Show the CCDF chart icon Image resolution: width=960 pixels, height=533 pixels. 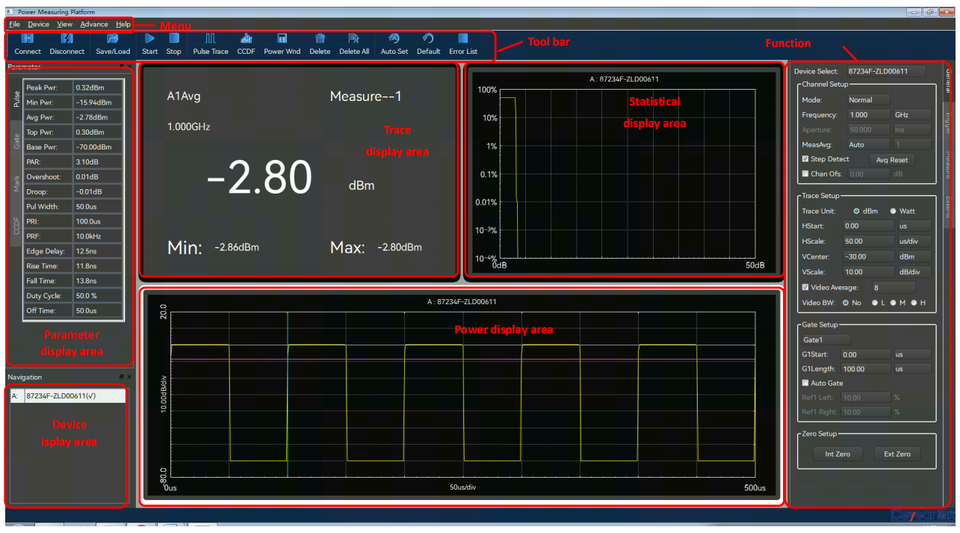[x=246, y=39]
